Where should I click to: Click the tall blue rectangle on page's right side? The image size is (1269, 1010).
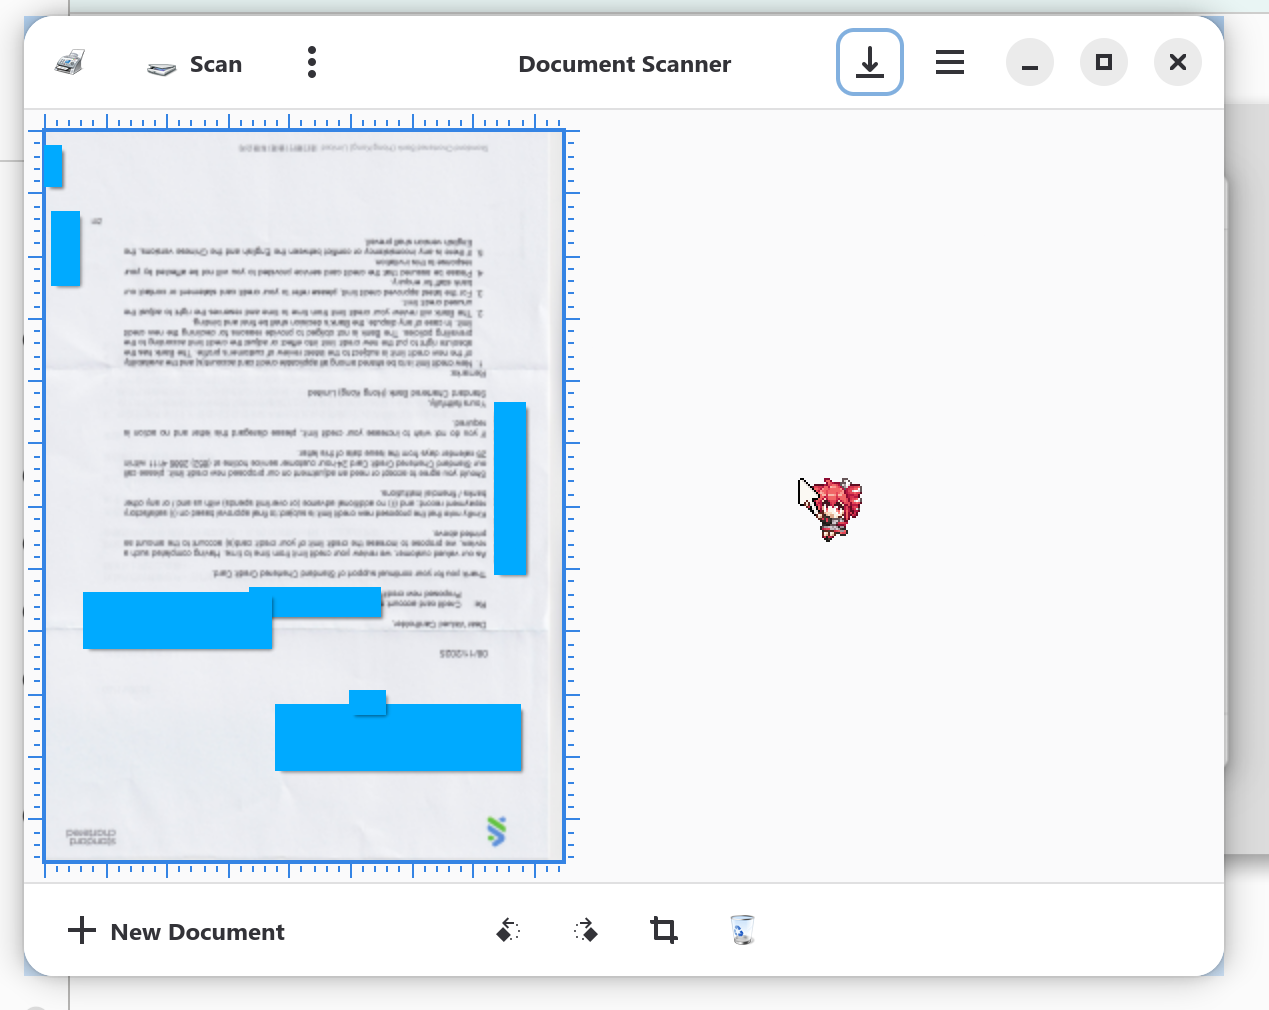coord(510,488)
